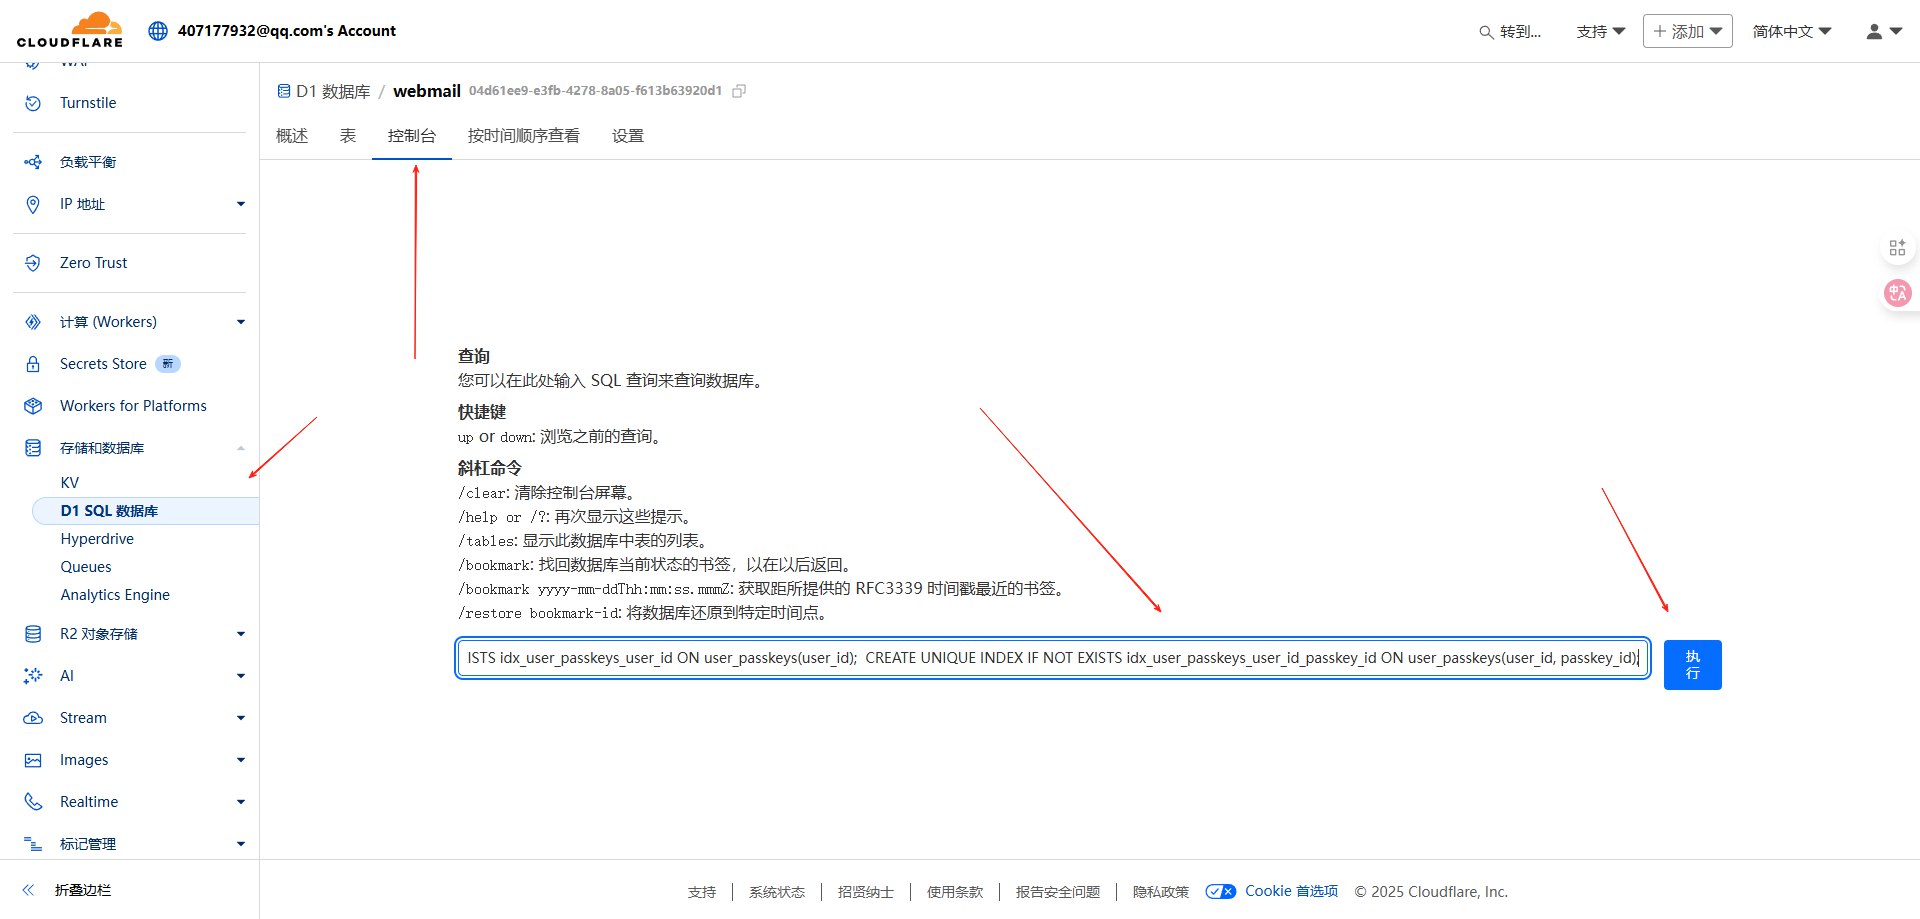Click the search magnifier beside 转到
The height and width of the screenshot is (919, 1920).
pyautogui.click(x=1484, y=32)
